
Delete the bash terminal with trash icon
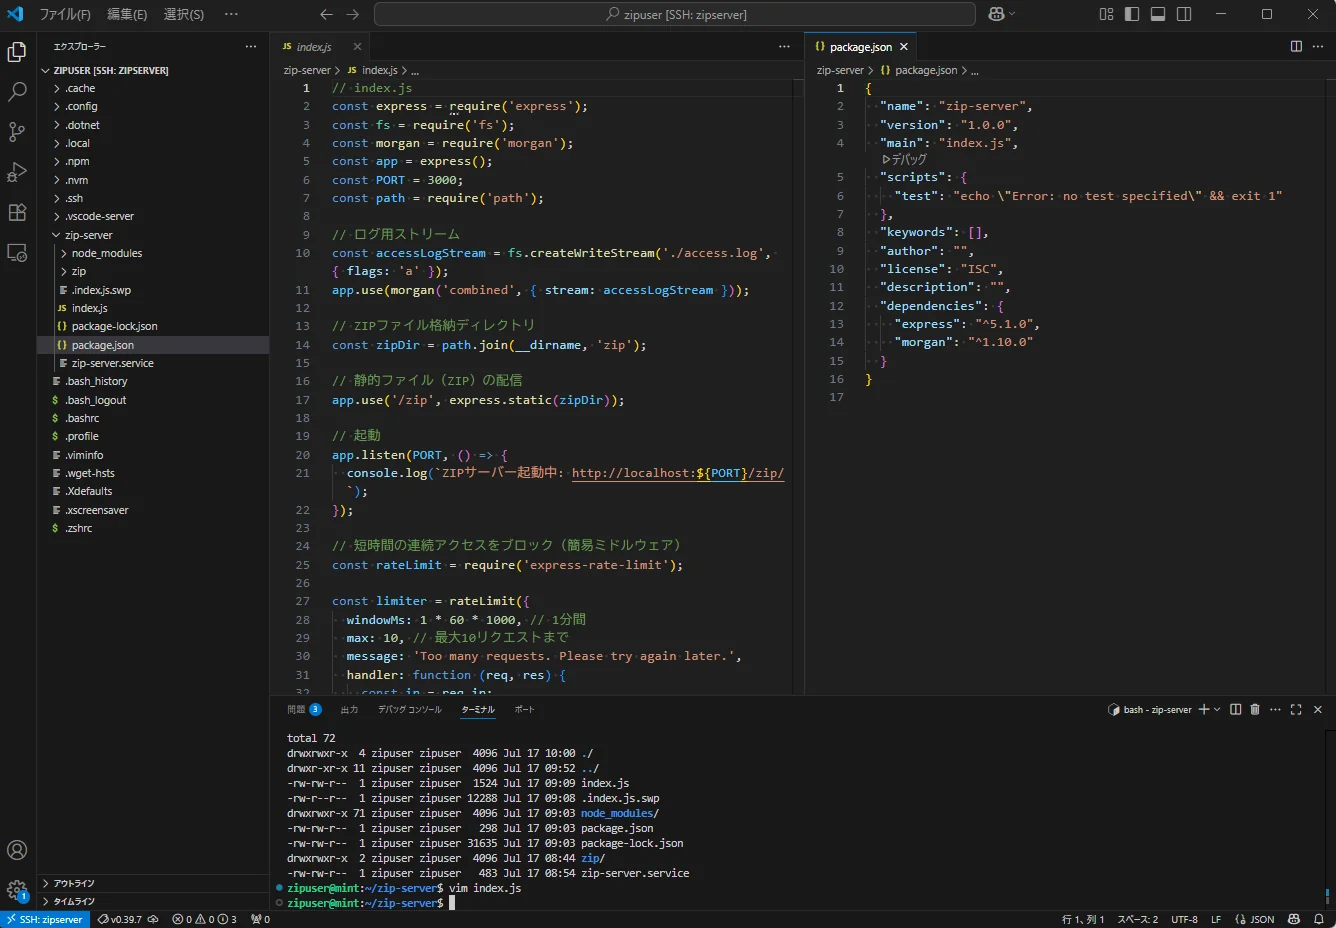coord(1255,709)
